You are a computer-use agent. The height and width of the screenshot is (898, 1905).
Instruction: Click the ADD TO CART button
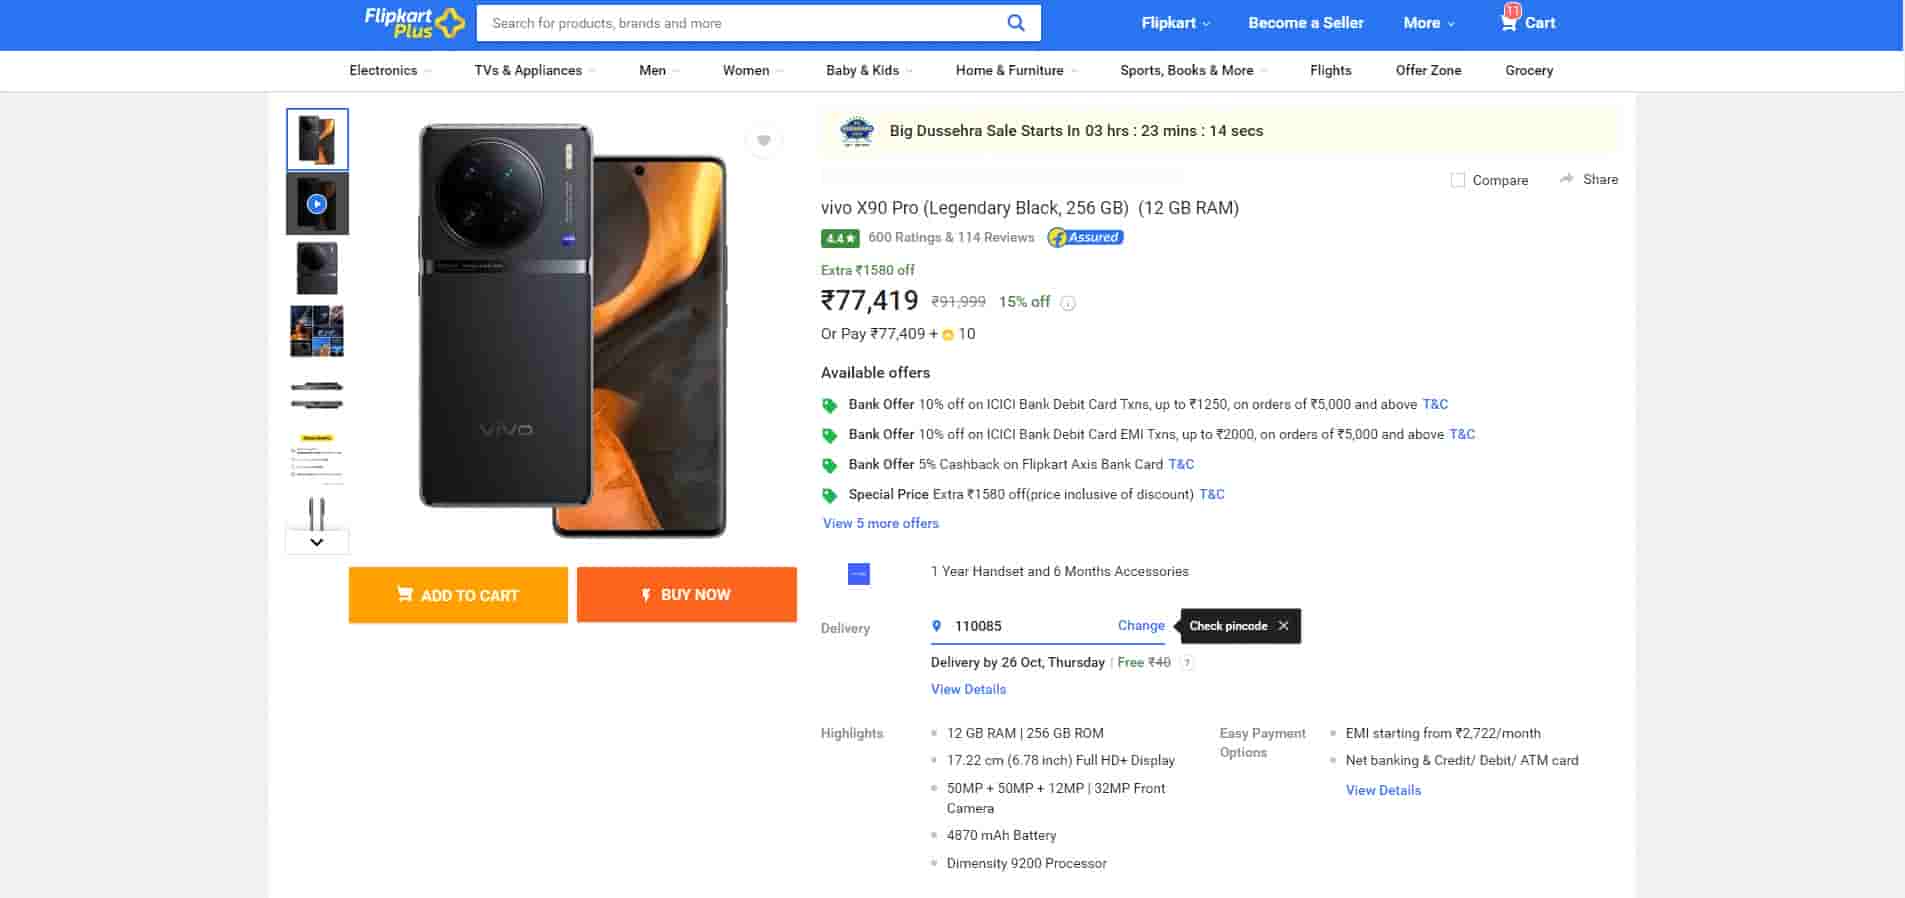tap(458, 595)
